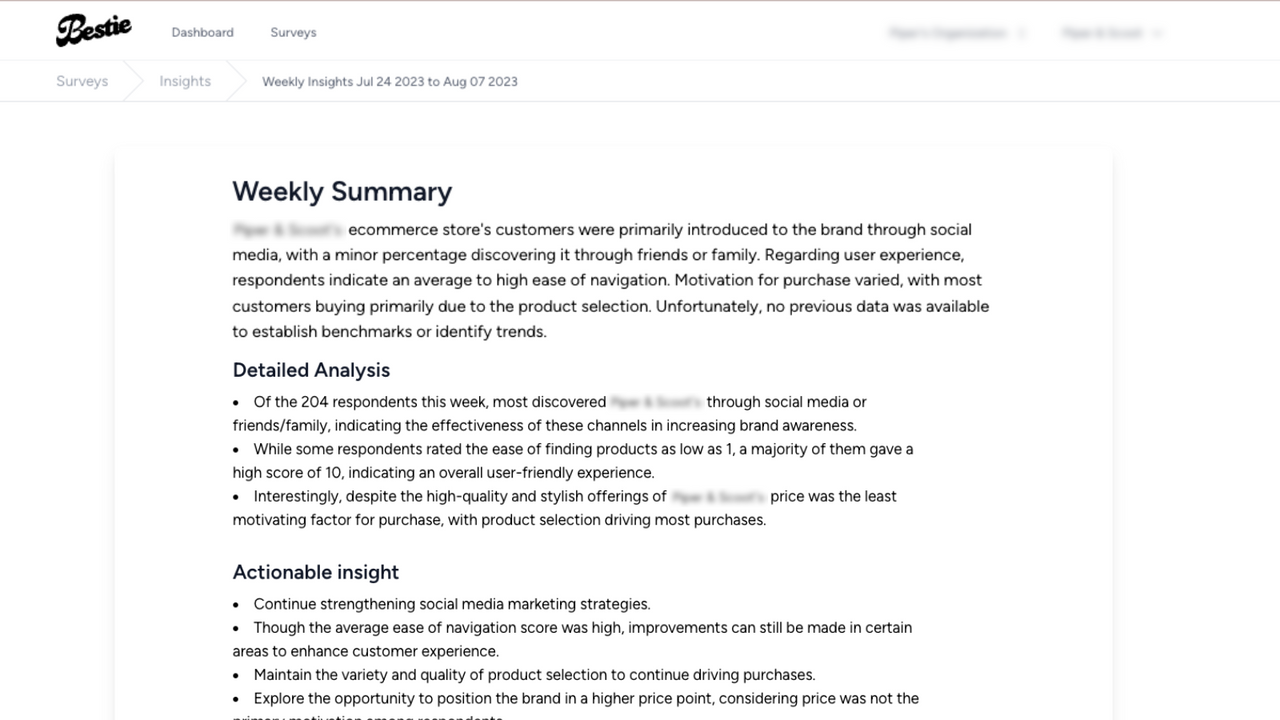Click the Actionable insight heading
The width and height of the screenshot is (1280, 720).
click(315, 572)
